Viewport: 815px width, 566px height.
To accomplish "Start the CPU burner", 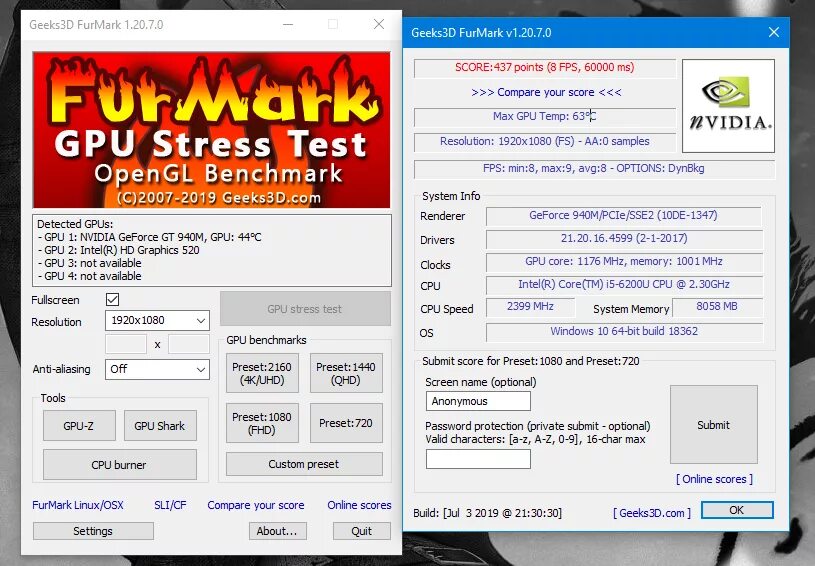I will point(120,465).
